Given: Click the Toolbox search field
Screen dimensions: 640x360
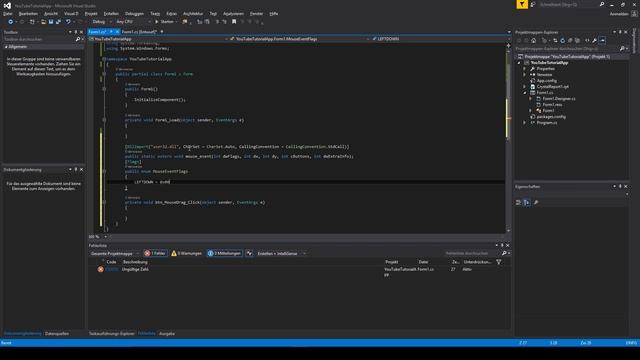Looking at the screenshot, I should click(39, 39).
